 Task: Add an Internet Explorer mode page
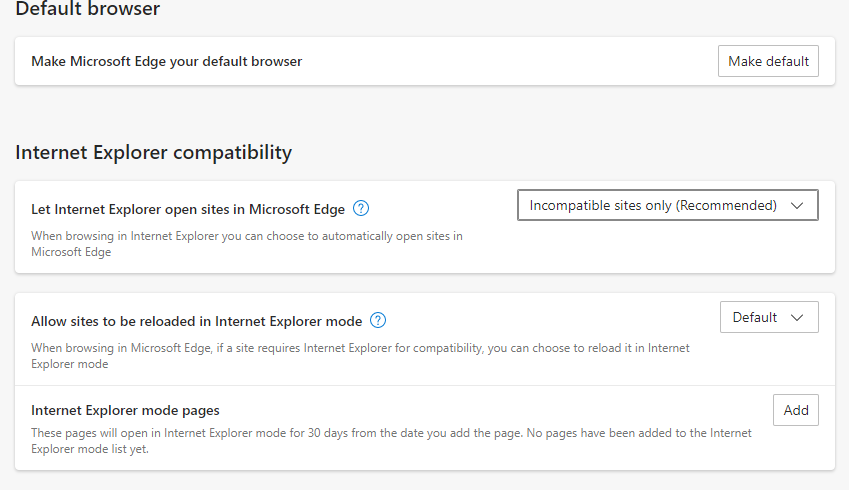[795, 410]
